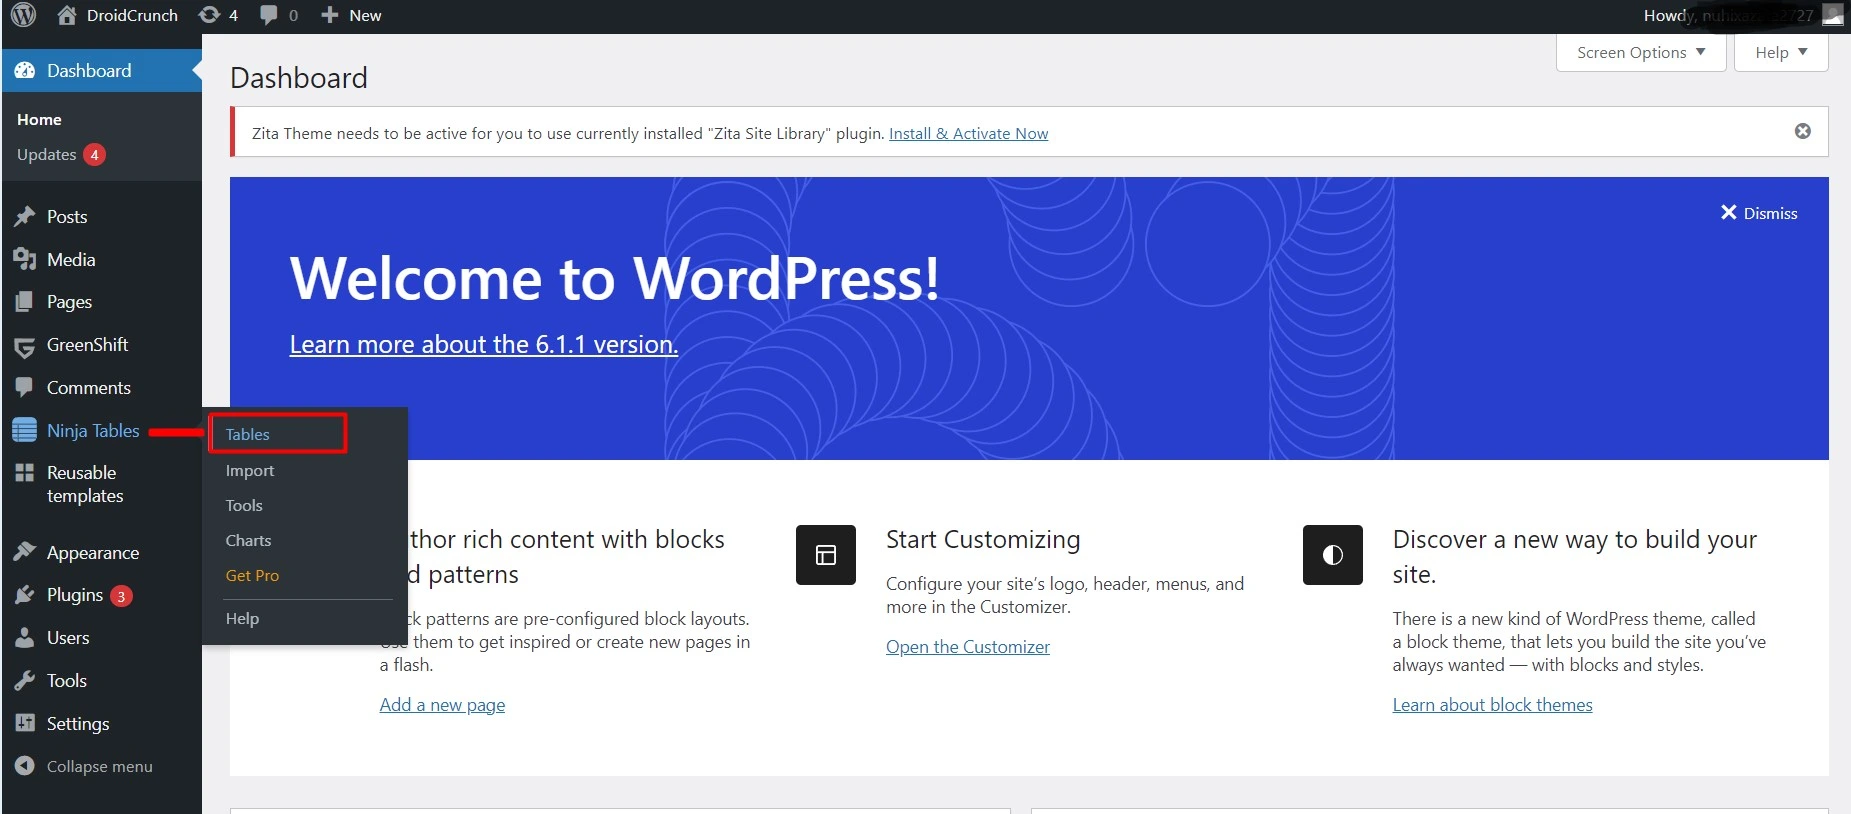Screen dimensions: 1851x814
Task: Click Learn about block themes link
Action: coord(1492,705)
